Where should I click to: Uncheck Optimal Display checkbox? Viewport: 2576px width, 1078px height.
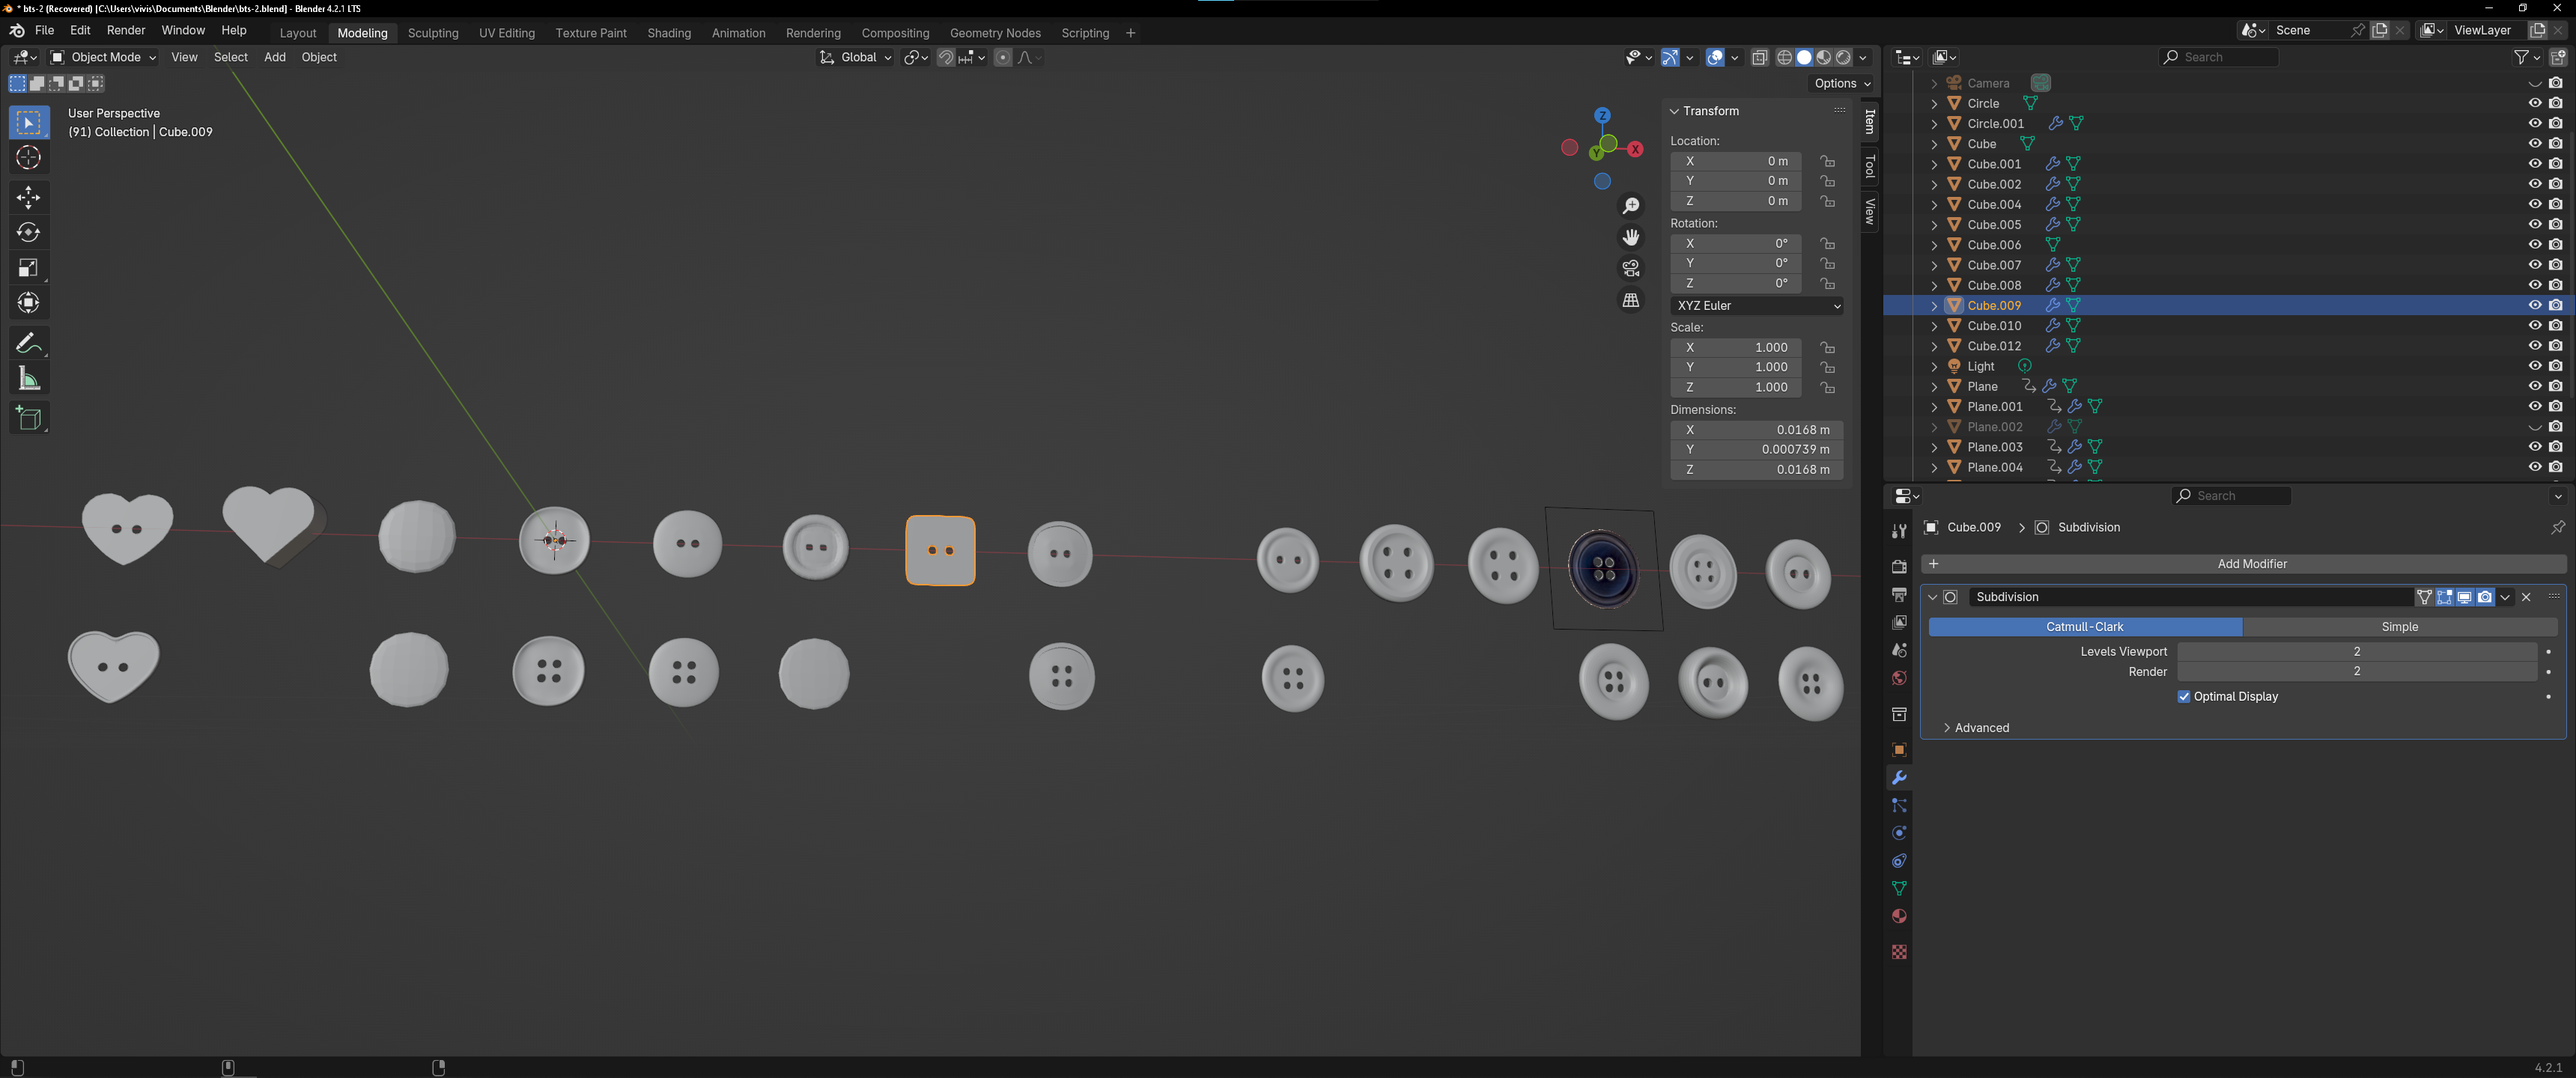2183,697
